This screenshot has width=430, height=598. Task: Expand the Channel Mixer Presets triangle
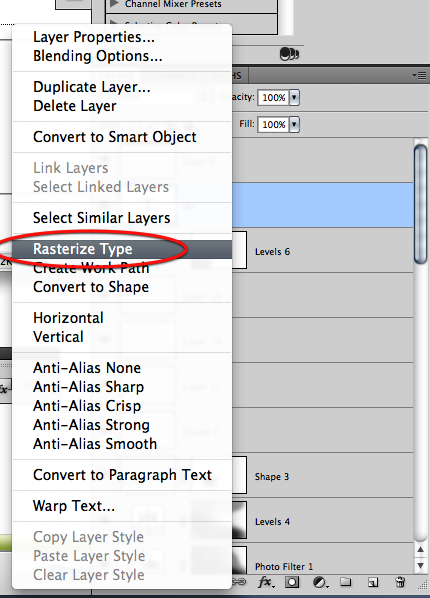point(114,4)
